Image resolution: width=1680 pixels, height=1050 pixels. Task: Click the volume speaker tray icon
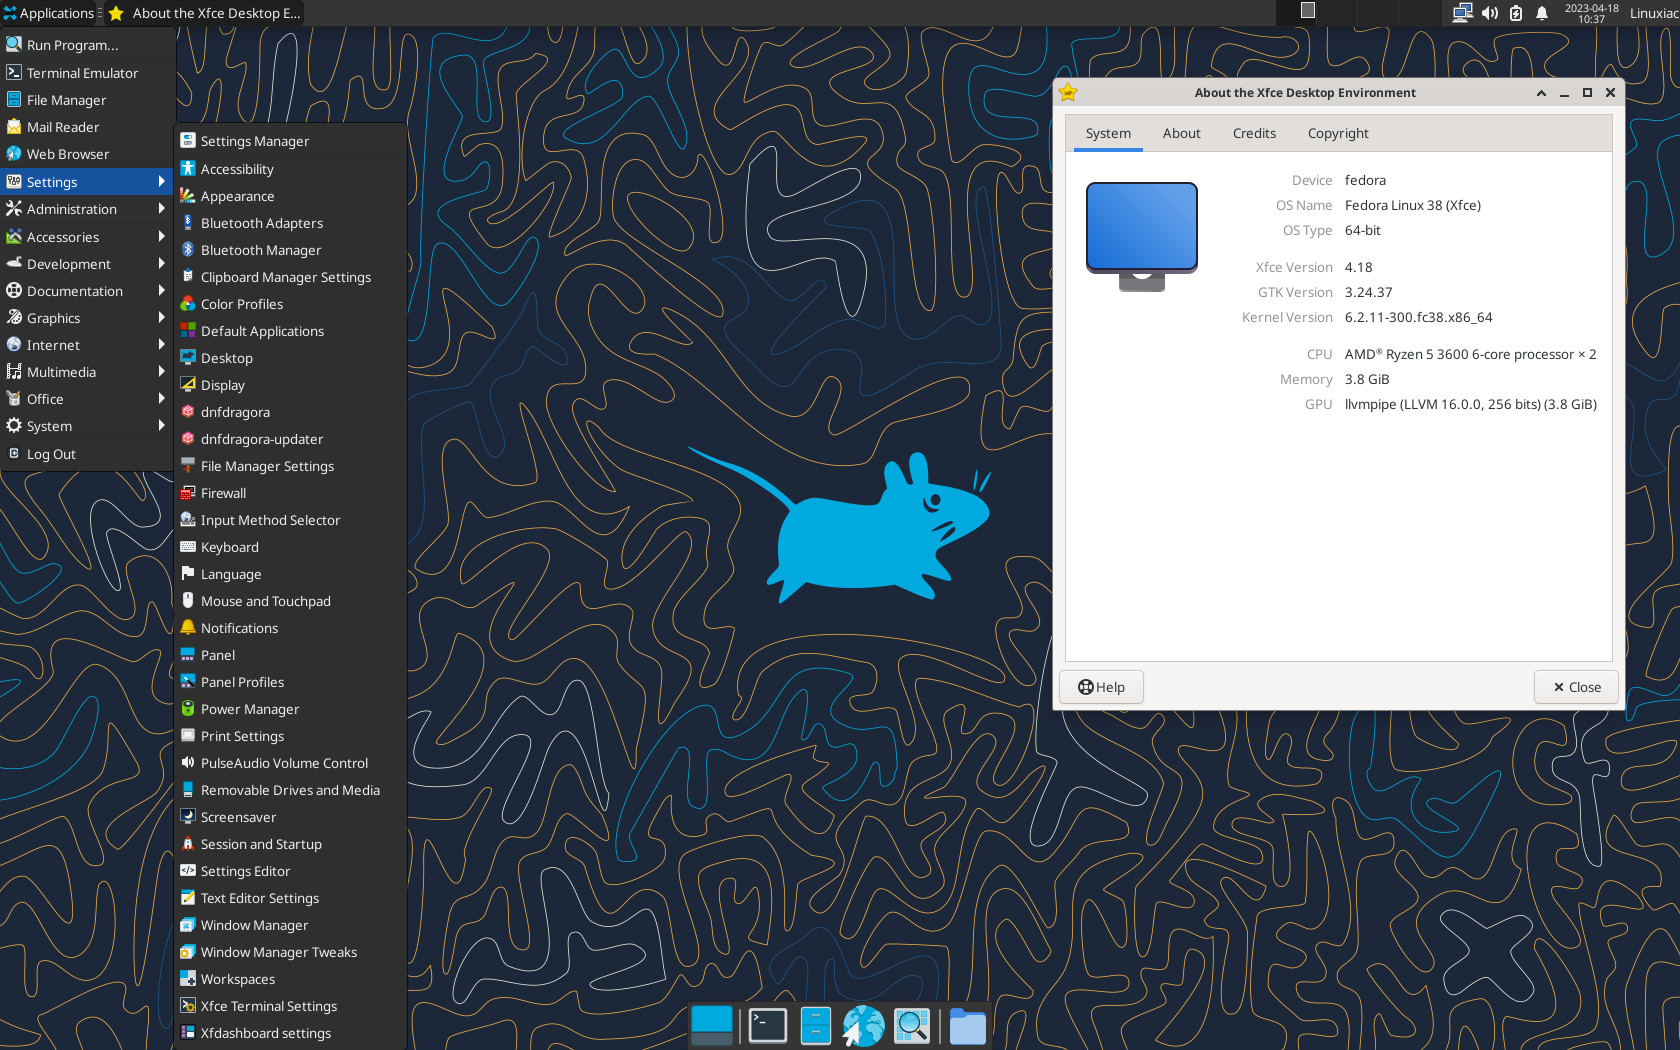tap(1489, 13)
